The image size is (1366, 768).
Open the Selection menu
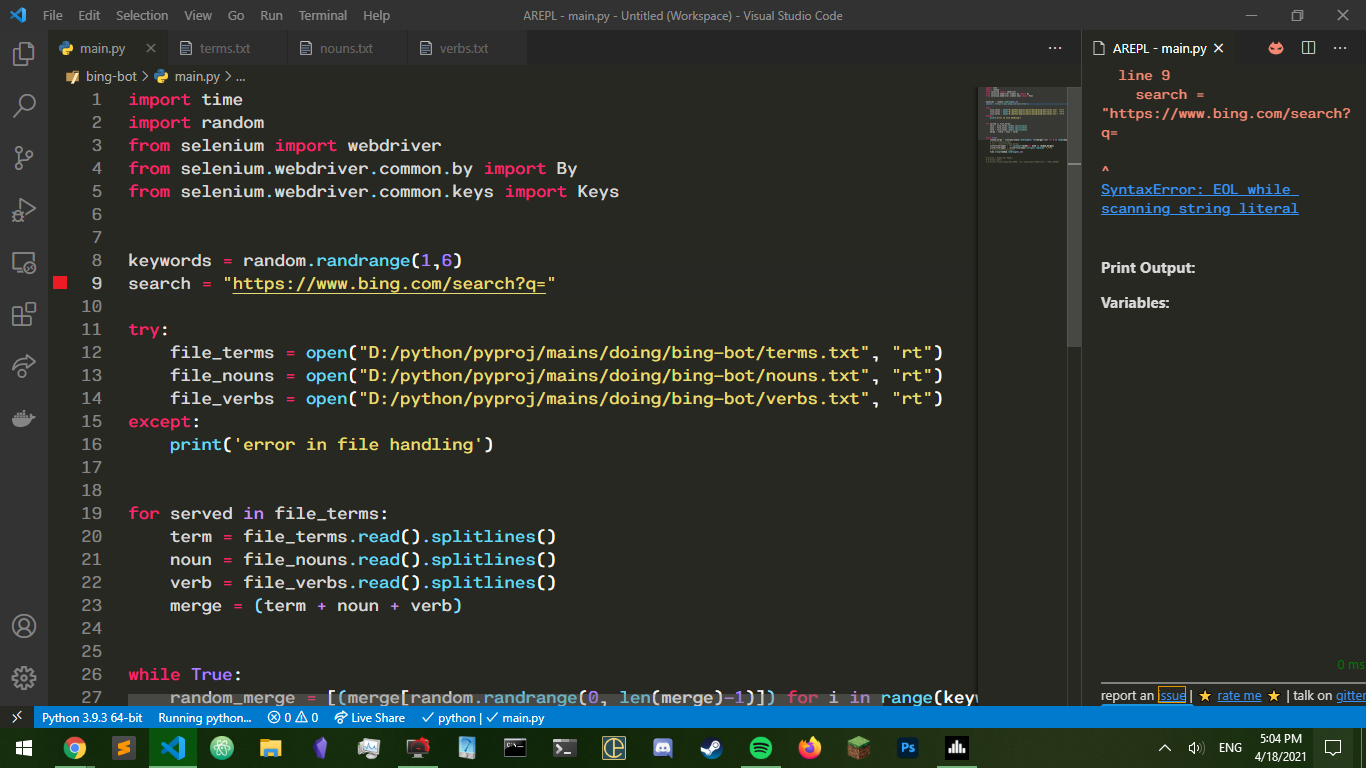142,15
